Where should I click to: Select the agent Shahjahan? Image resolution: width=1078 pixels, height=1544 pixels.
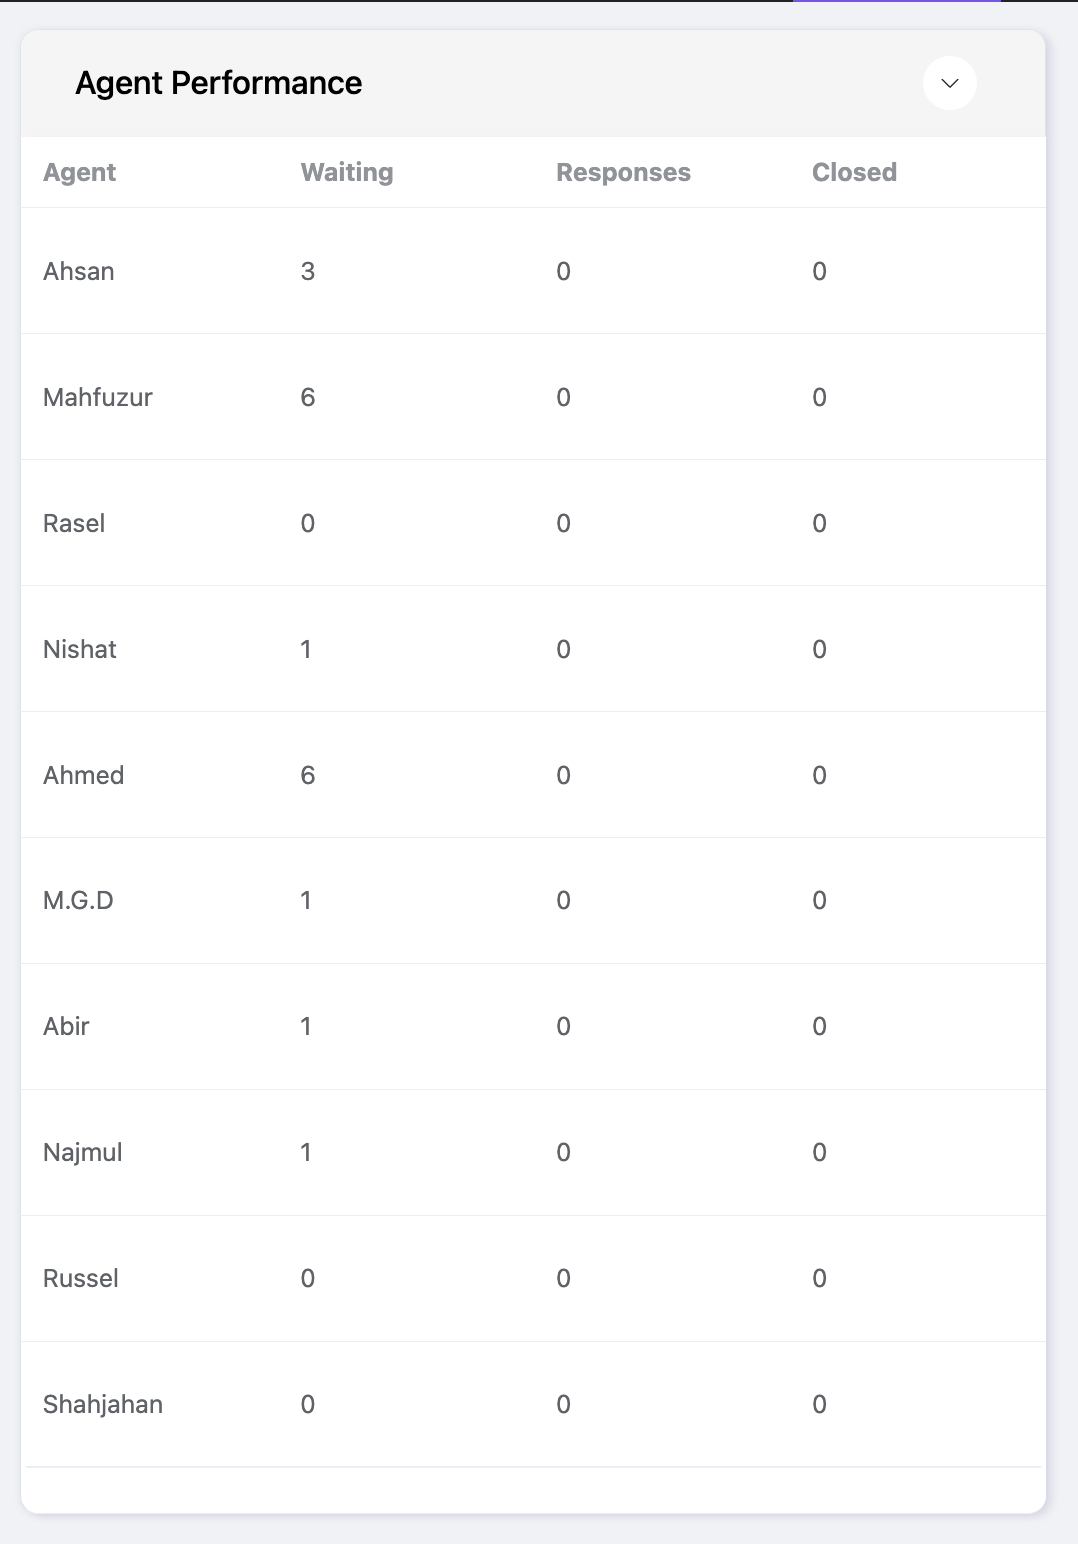[x=103, y=1404]
